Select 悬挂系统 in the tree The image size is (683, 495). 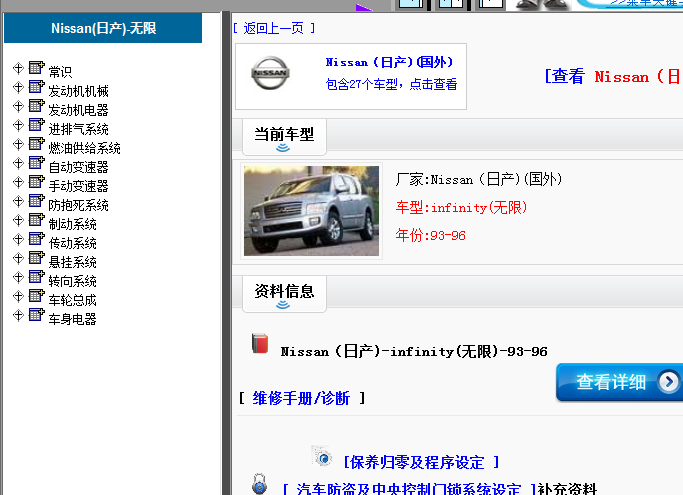coord(72,262)
